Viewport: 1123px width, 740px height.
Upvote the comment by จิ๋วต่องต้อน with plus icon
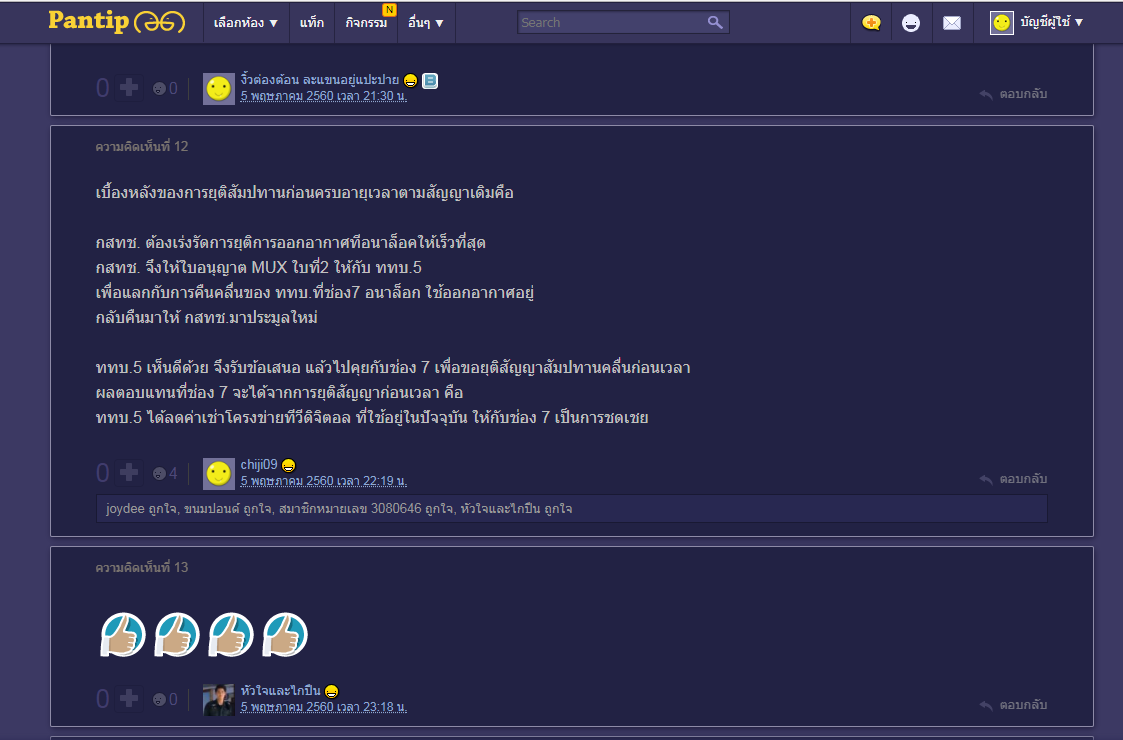tap(129, 87)
